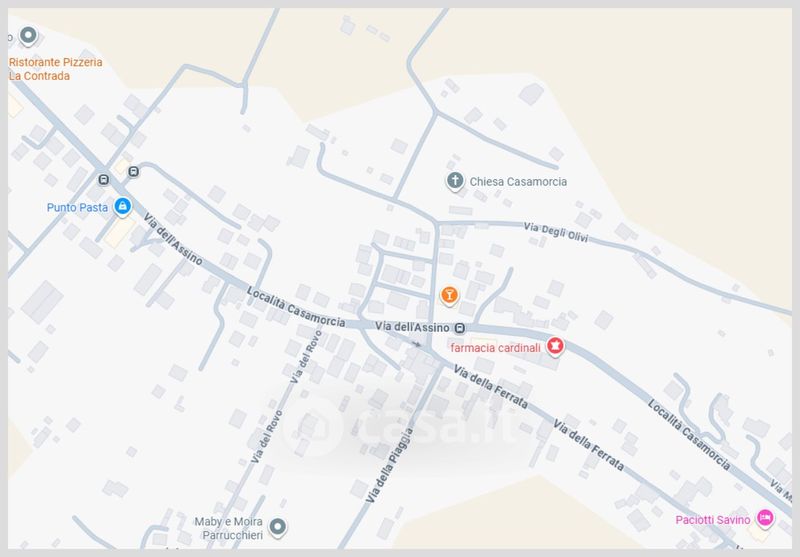Click the farmacia cardinali text label
This screenshot has height=557, width=800.
(x=495, y=348)
